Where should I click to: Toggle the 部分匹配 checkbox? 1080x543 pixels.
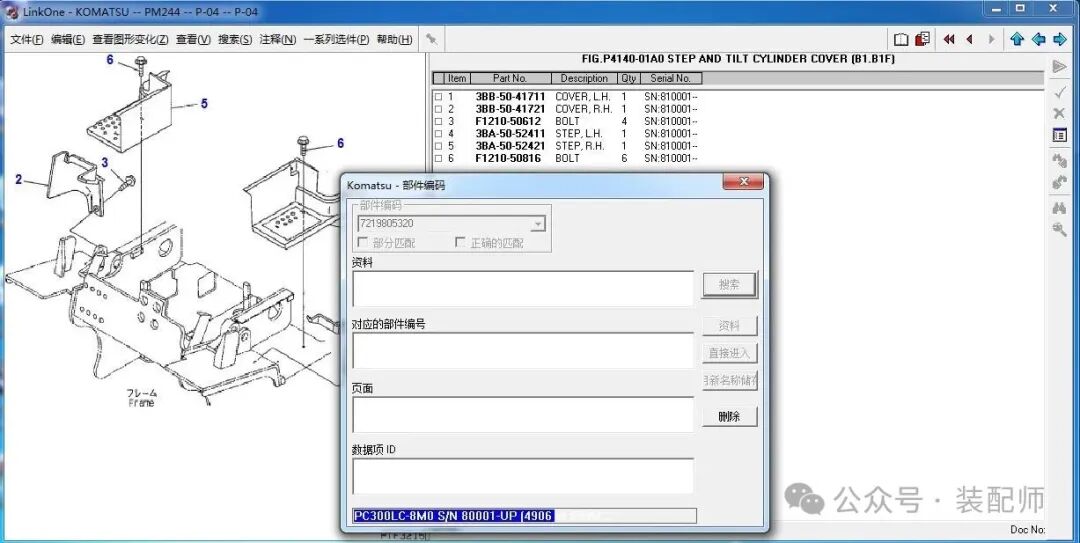(362, 243)
